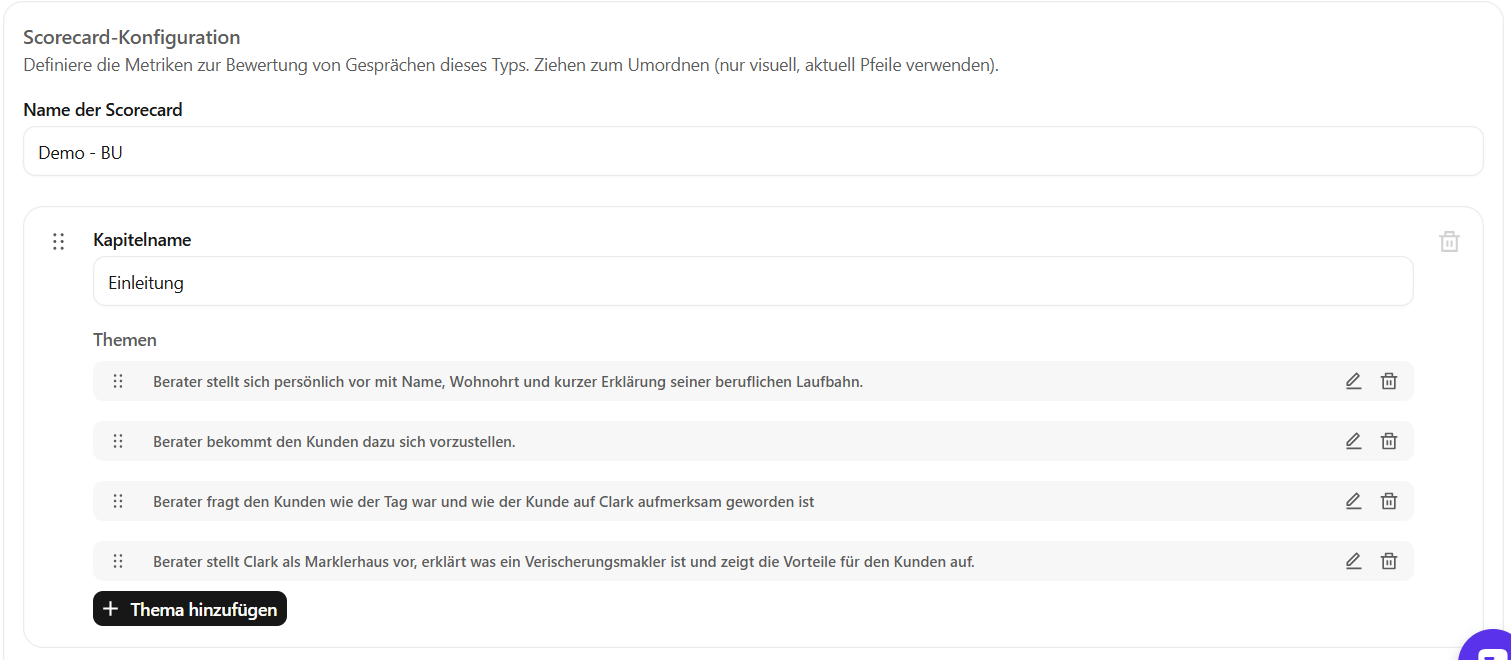Delete the 'Berater stellt sich persönlich vor' topic
This screenshot has height=660, width=1511.
(1389, 381)
